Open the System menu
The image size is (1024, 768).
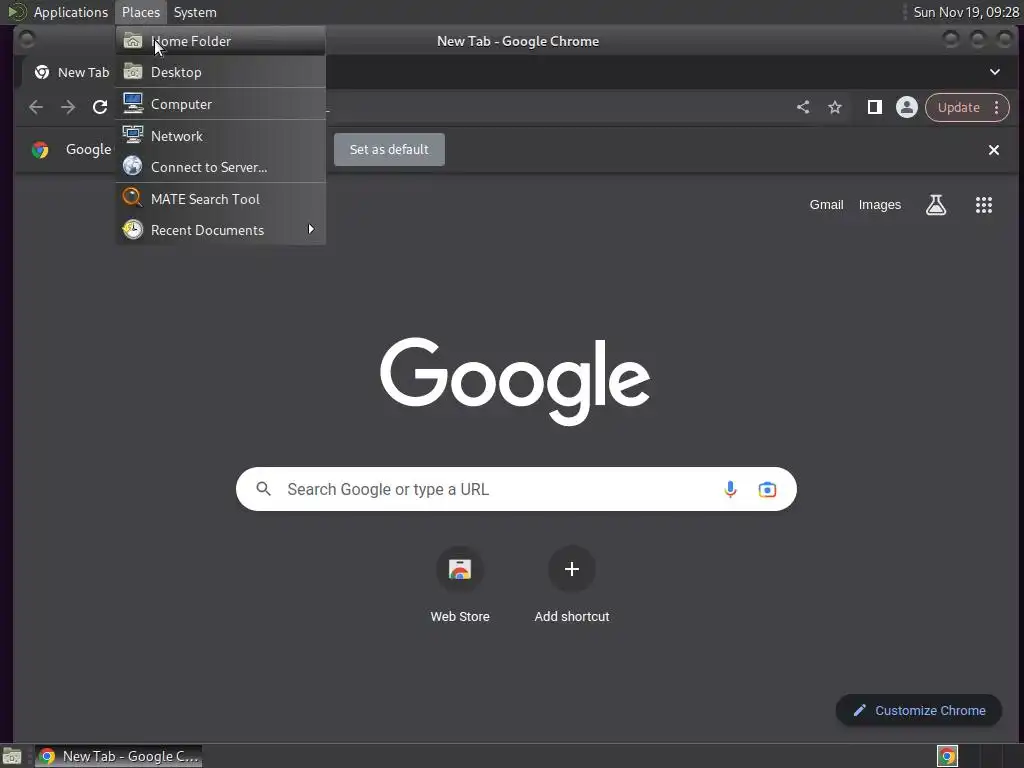click(195, 12)
